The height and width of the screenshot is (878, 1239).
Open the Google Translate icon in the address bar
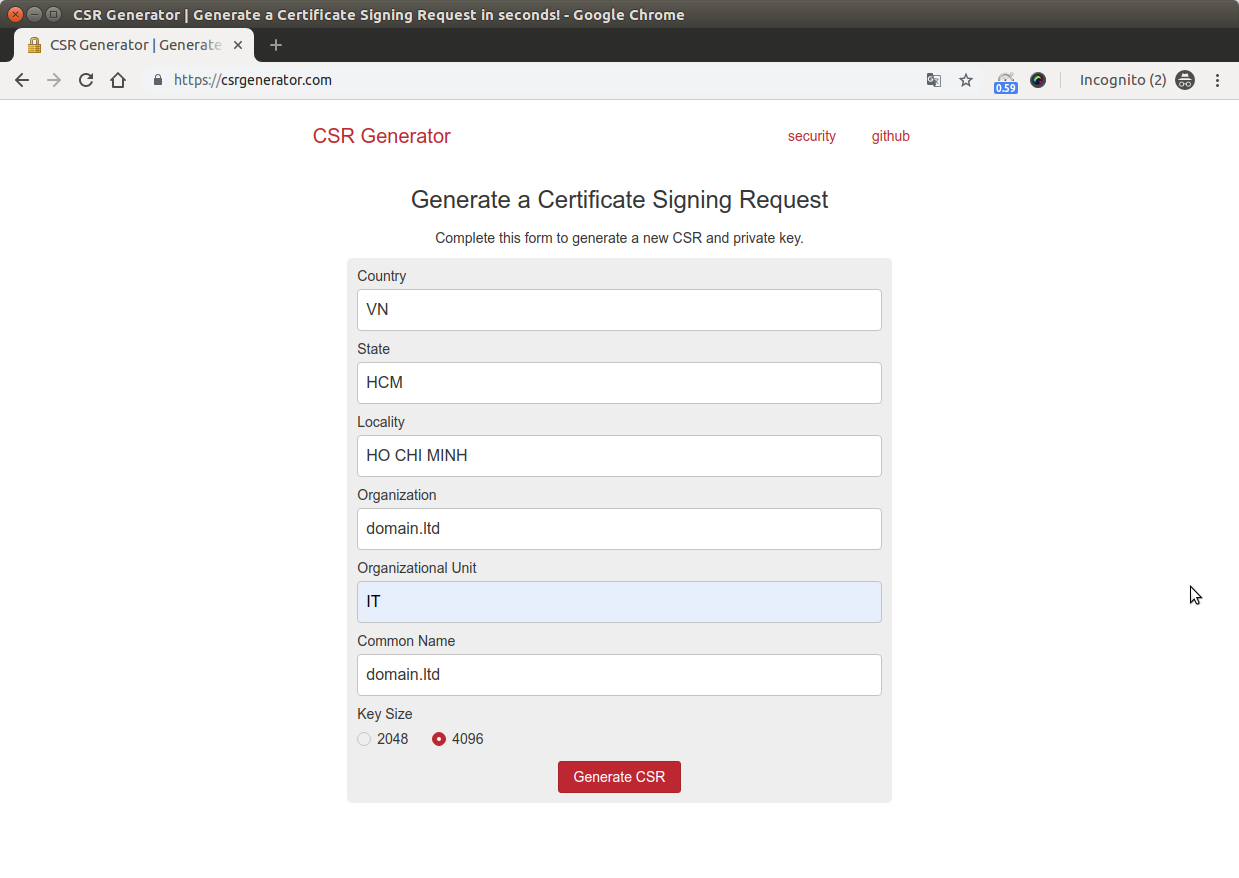point(933,80)
